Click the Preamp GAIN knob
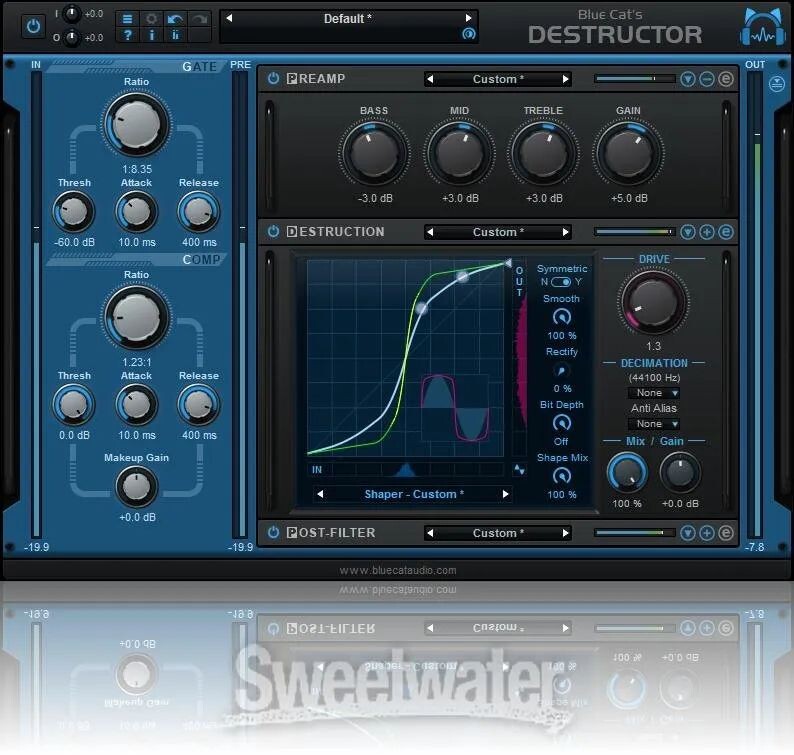 [628, 152]
